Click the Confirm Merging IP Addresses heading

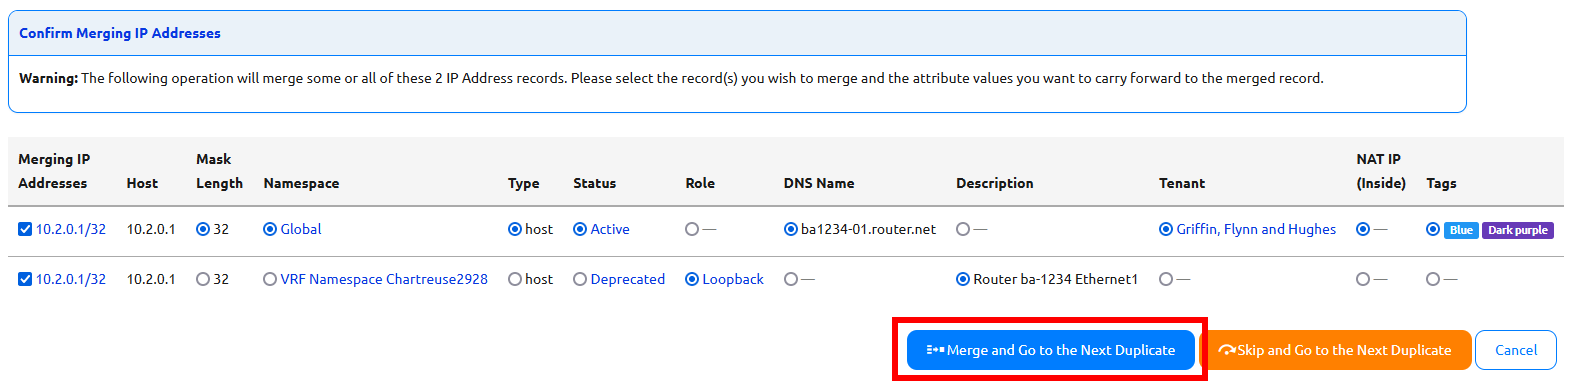(120, 33)
